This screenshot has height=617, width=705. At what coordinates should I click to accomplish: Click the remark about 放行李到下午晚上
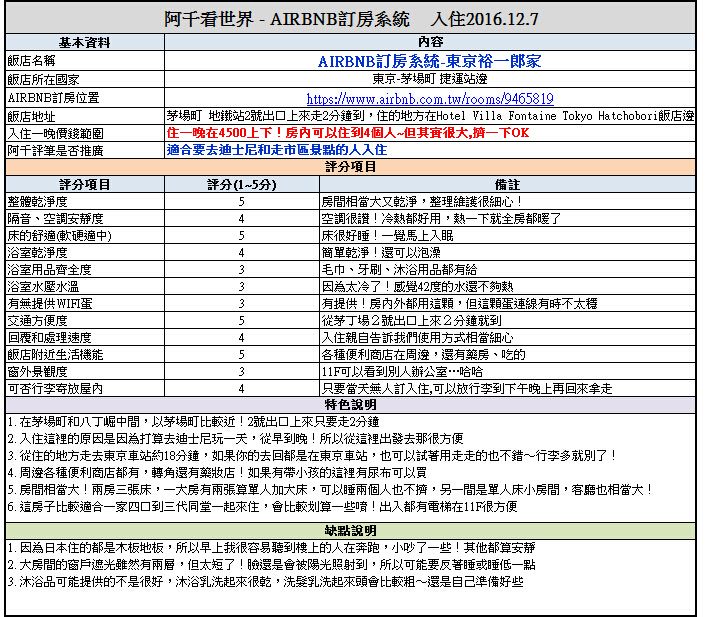point(467,390)
